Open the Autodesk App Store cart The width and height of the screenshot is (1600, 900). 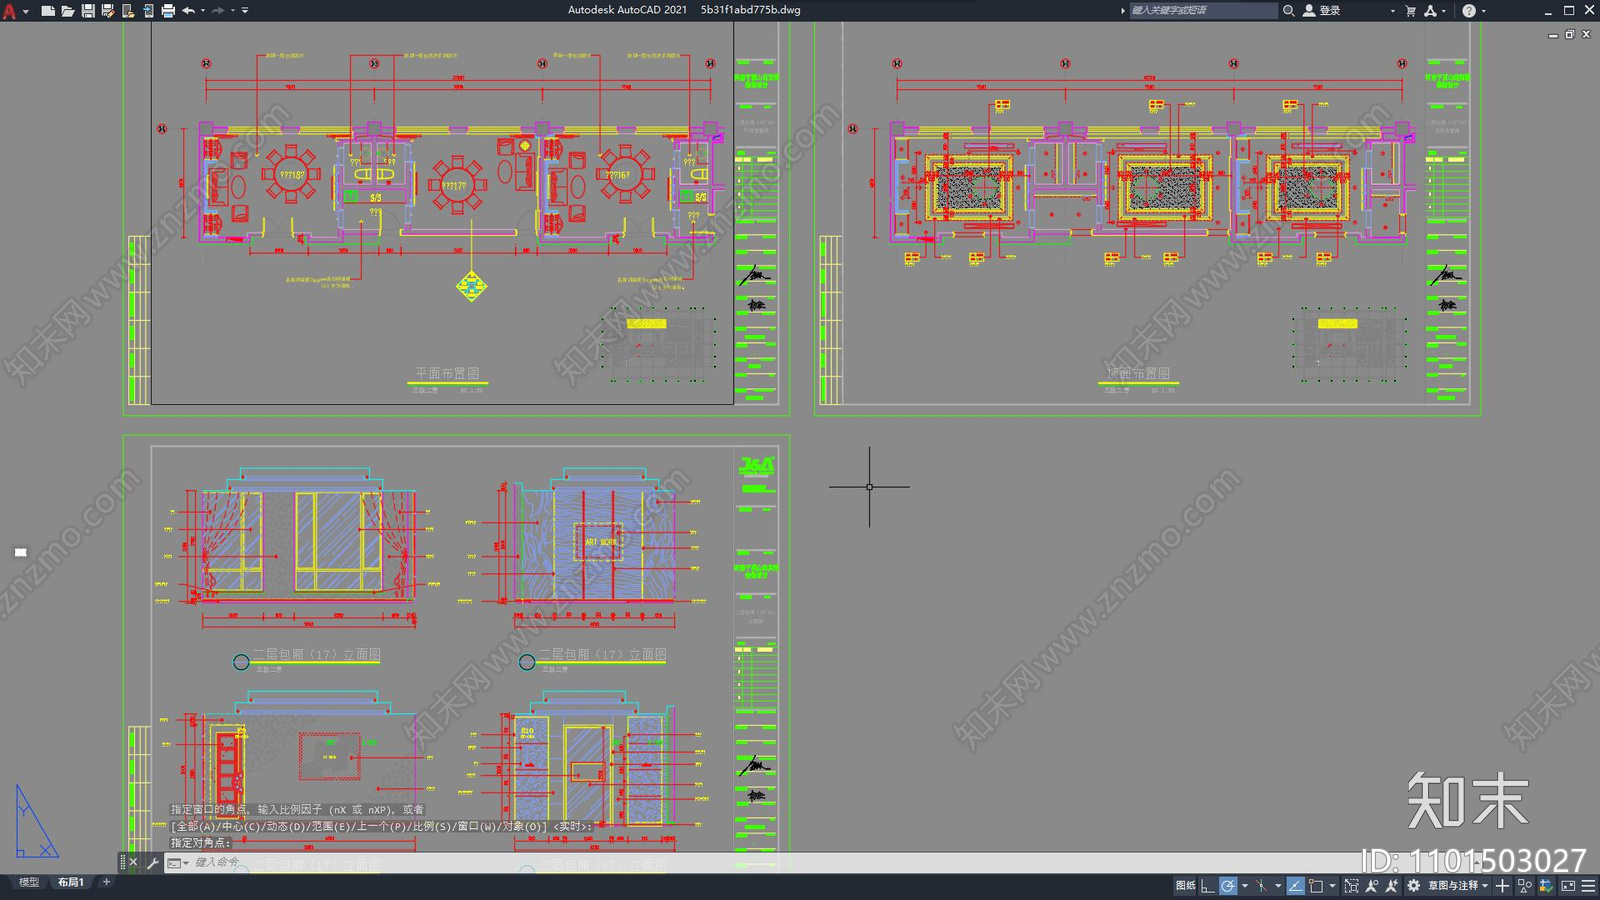click(1411, 10)
